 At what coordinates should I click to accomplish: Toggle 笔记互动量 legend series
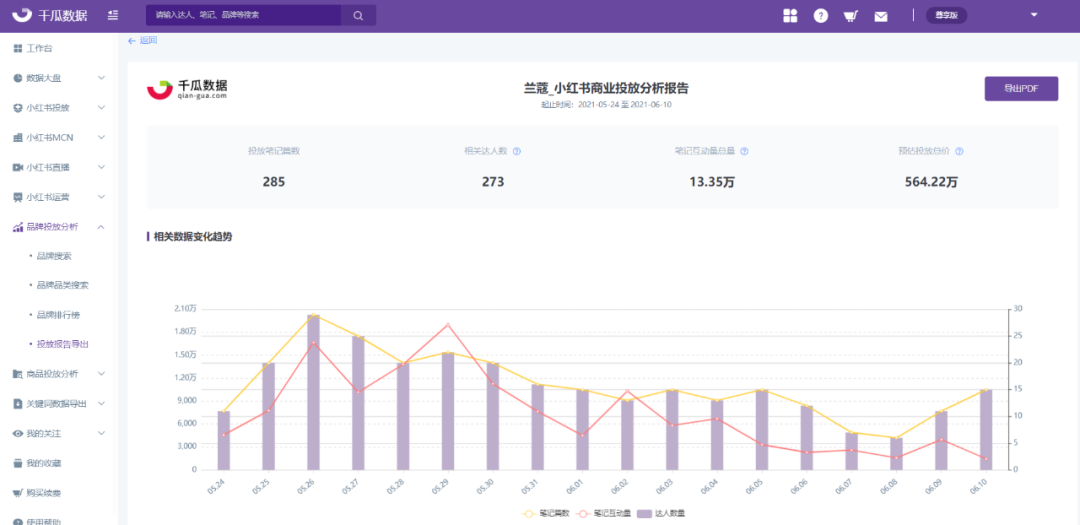(x=603, y=513)
